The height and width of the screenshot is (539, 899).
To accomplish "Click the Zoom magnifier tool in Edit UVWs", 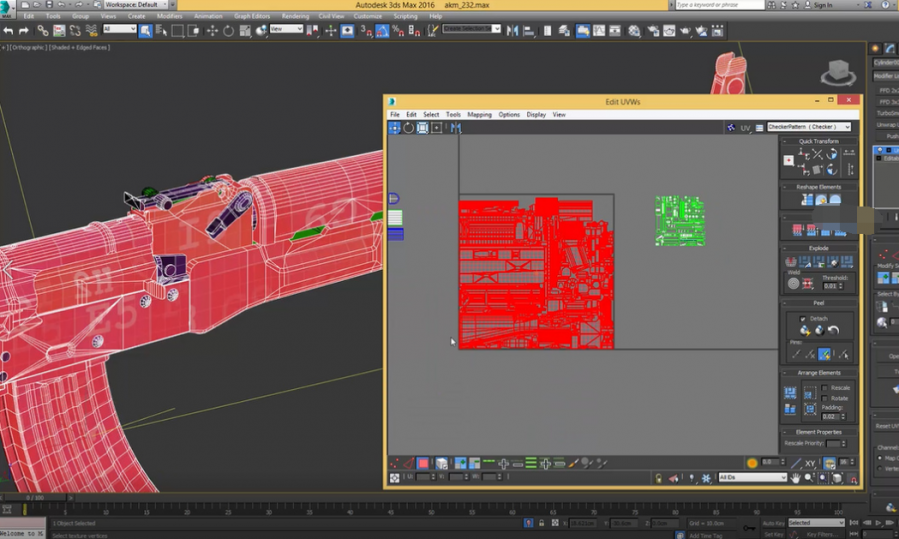I will [810, 478].
